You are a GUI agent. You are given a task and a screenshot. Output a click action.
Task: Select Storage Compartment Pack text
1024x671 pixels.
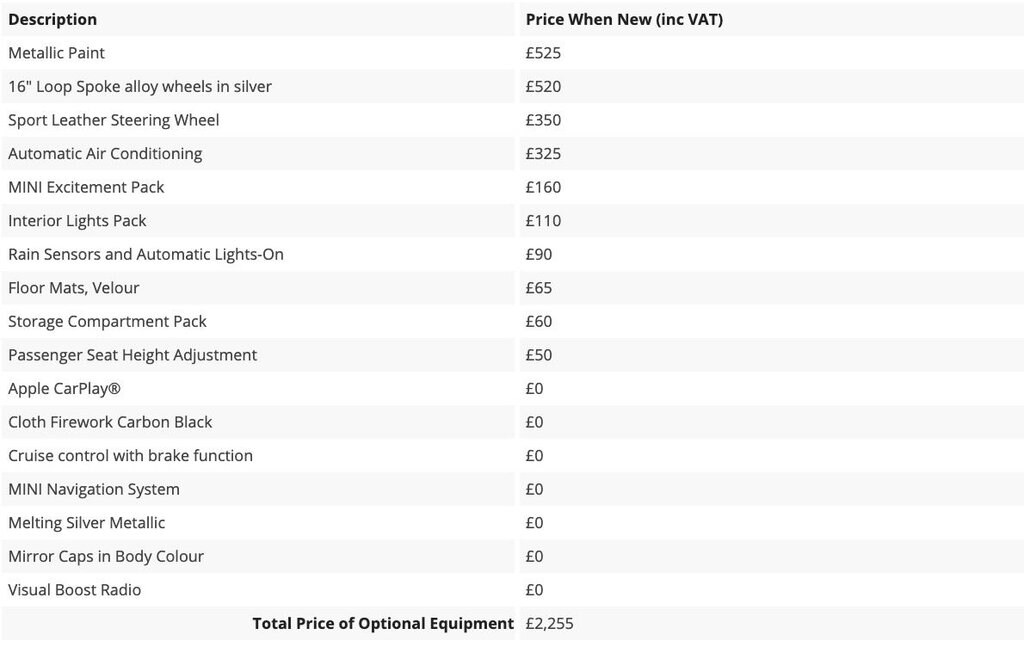[x=107, y=321]
